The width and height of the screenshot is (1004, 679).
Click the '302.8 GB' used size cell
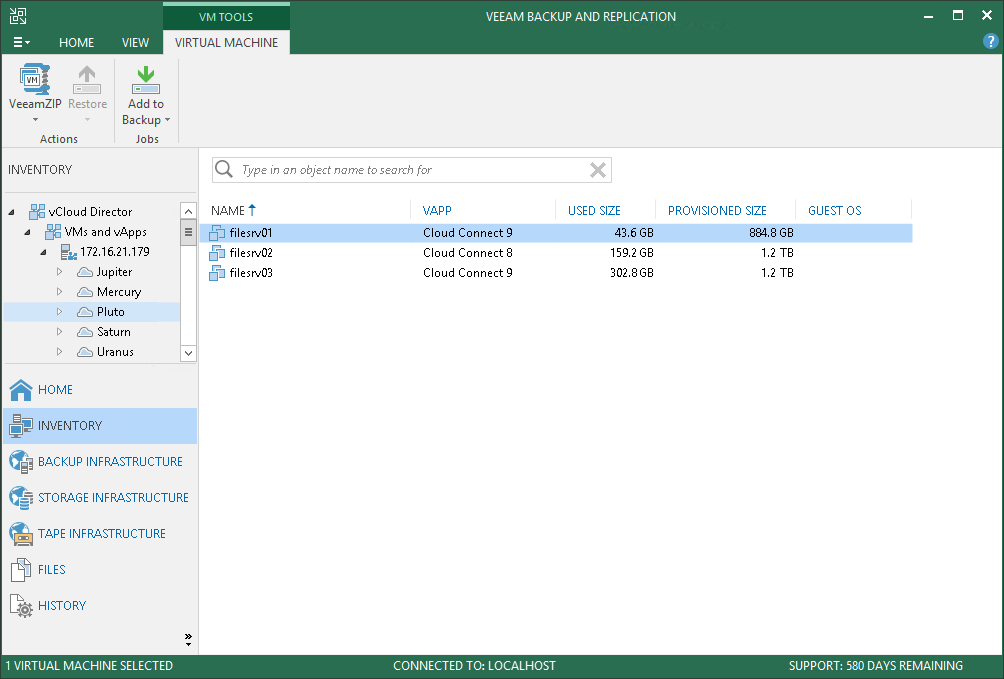click(x=631, y=273)
